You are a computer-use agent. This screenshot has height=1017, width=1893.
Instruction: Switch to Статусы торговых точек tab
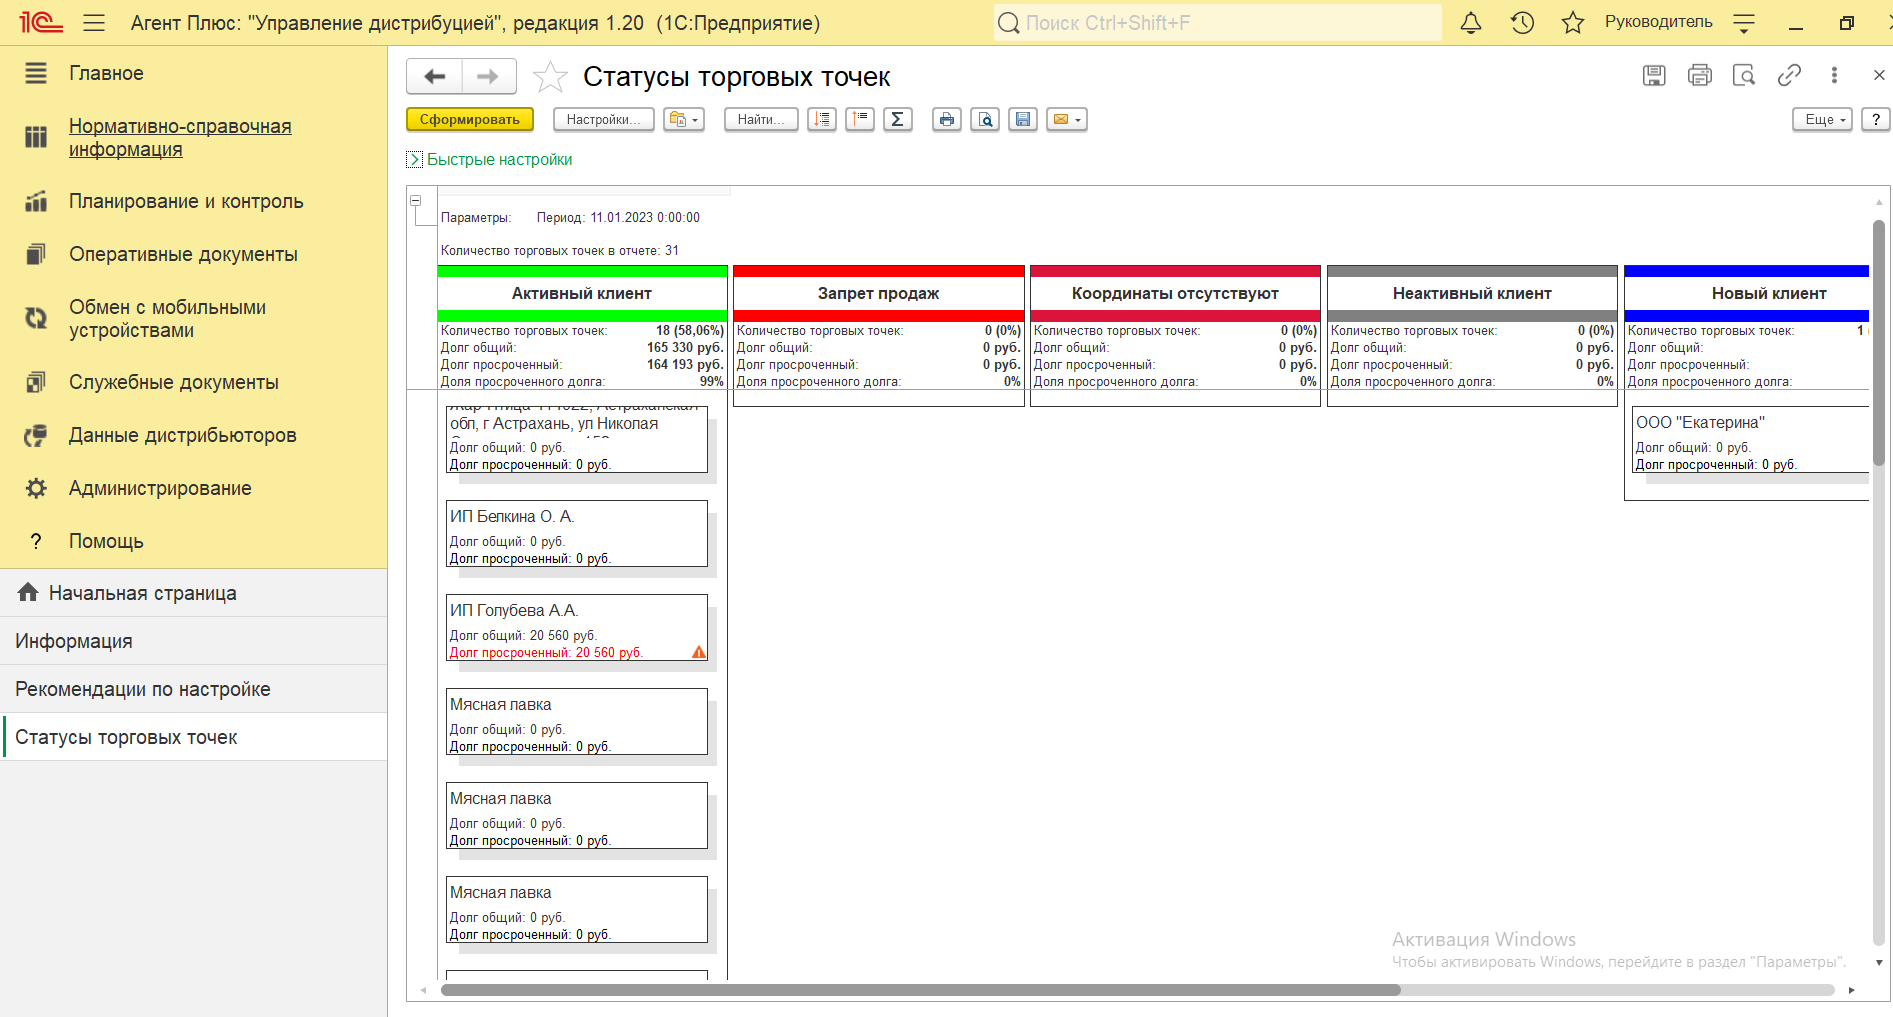194,737
